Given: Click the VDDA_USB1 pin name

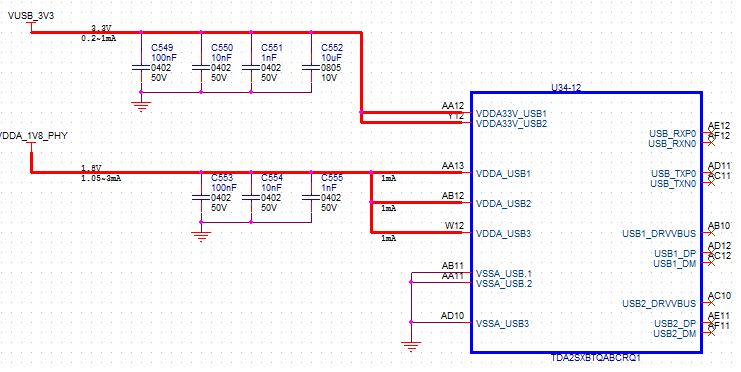Looking at the screenshot, I should pos(503,173).
